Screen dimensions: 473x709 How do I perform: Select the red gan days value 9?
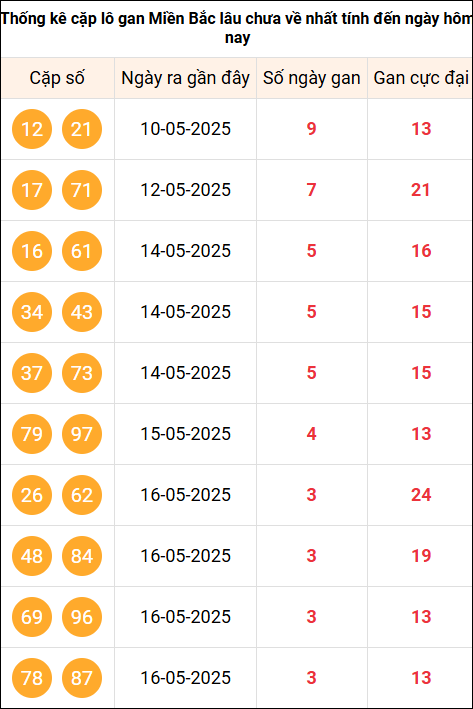[x=312, y=129]
